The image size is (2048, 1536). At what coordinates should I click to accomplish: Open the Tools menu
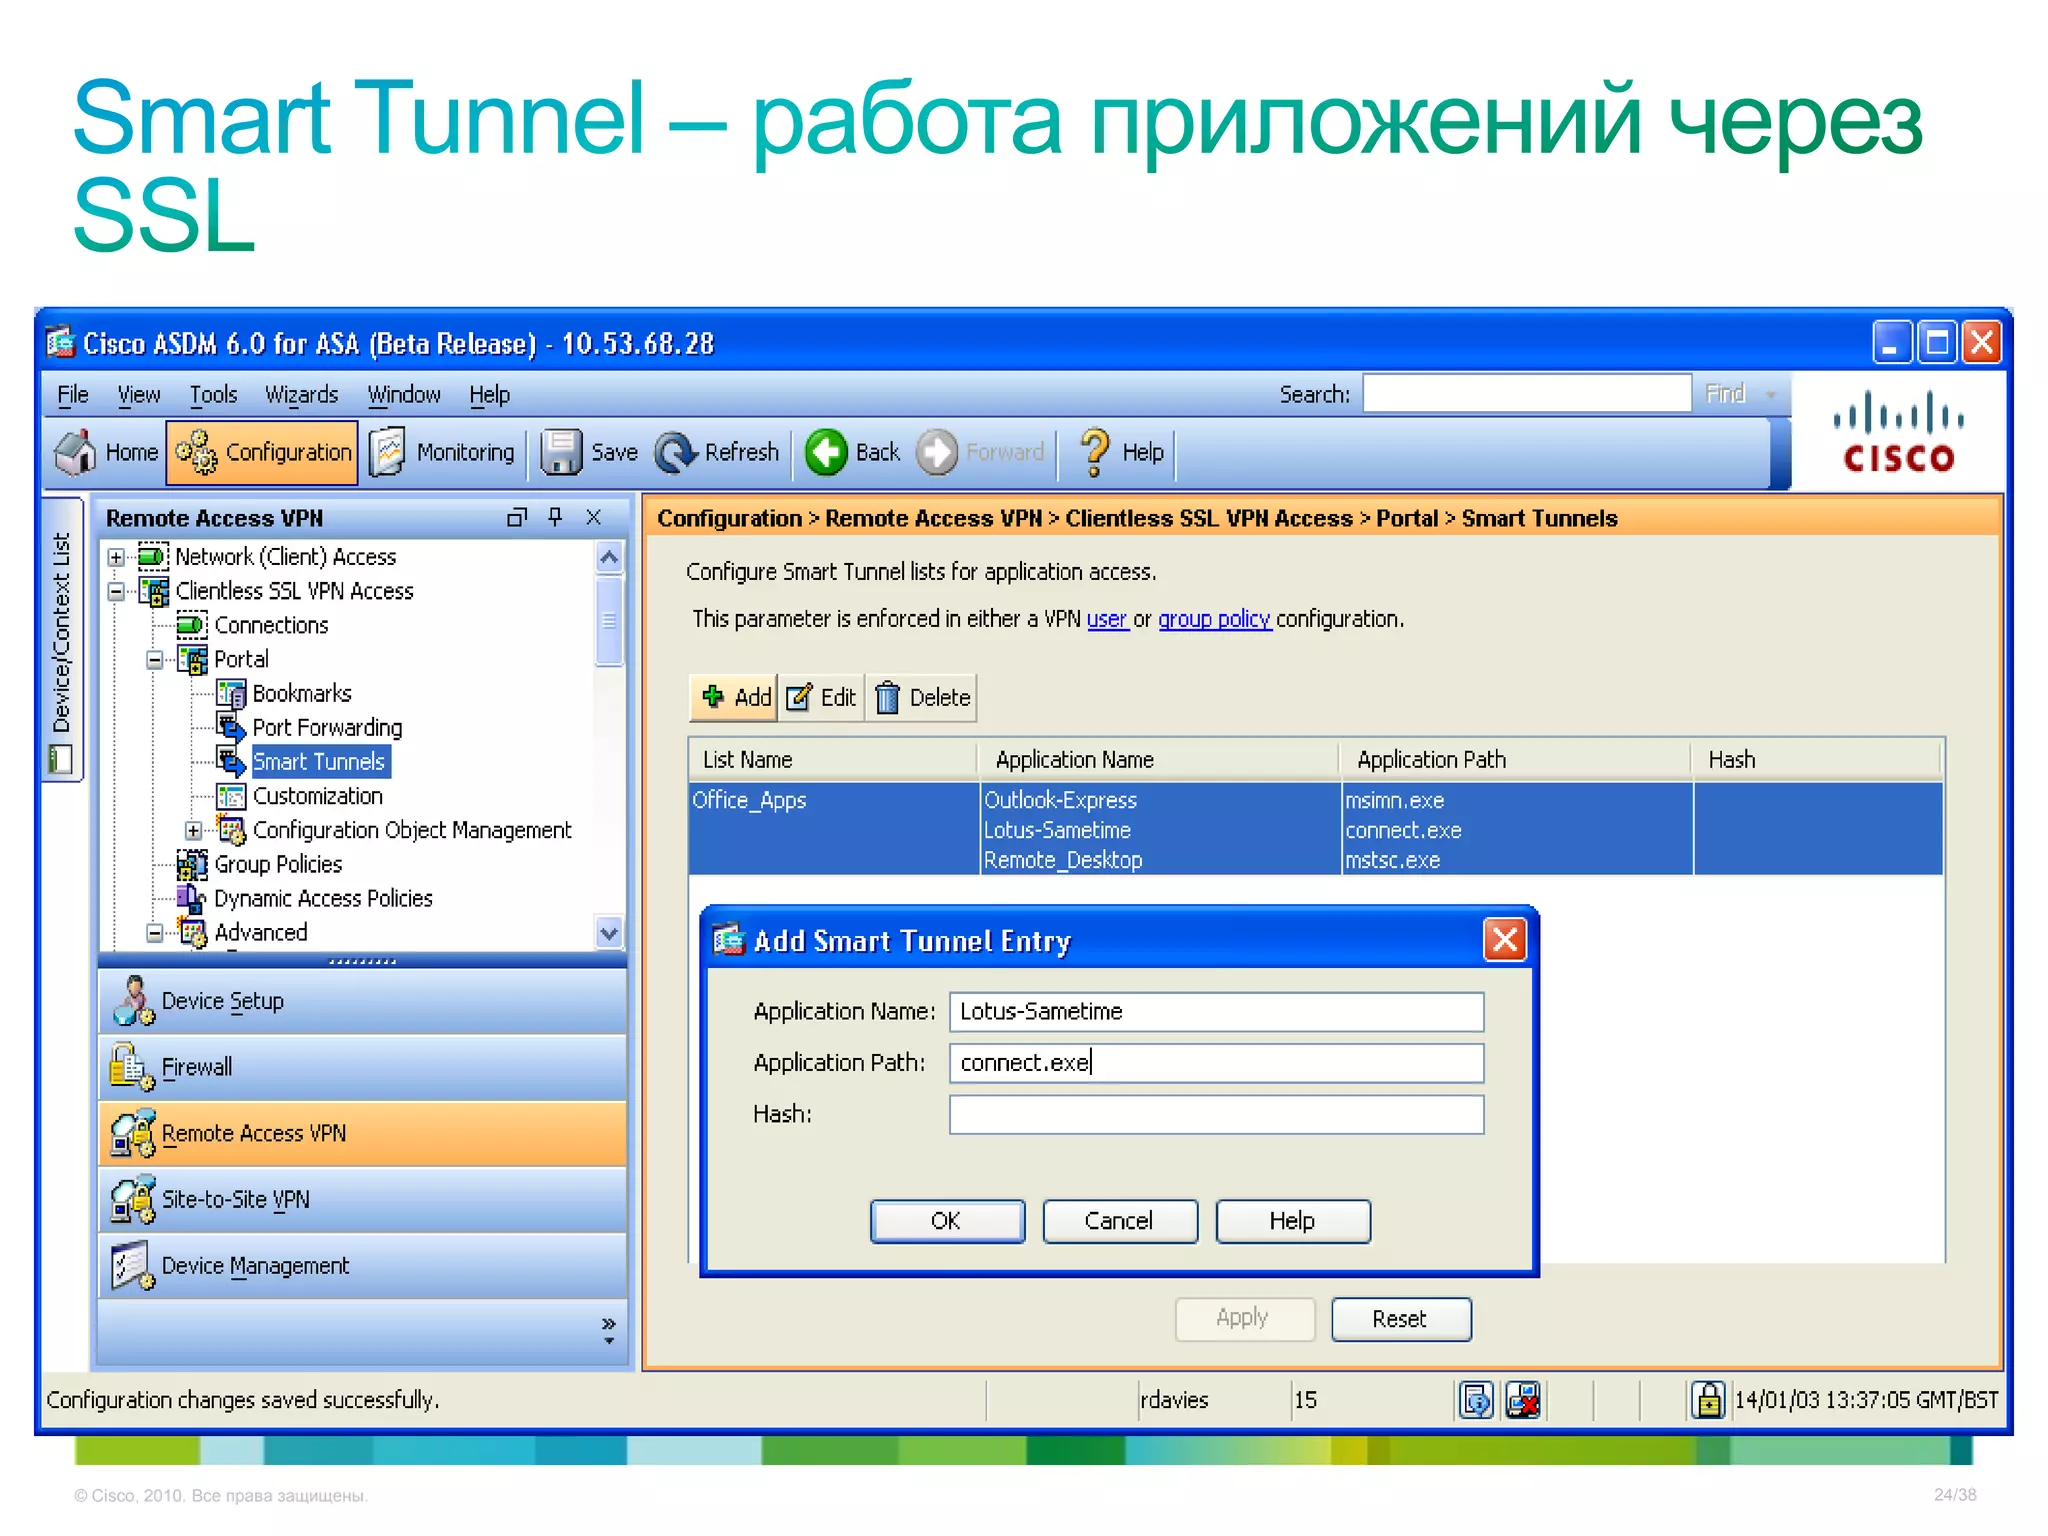213,395
